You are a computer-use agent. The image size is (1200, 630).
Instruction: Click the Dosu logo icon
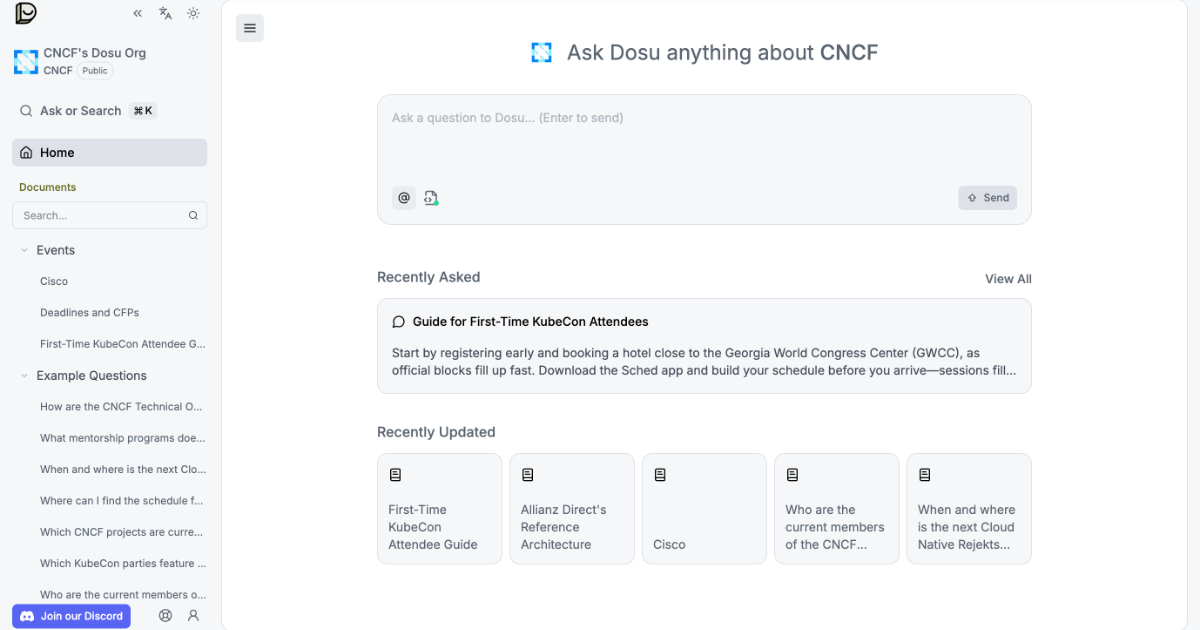(26, 13)
